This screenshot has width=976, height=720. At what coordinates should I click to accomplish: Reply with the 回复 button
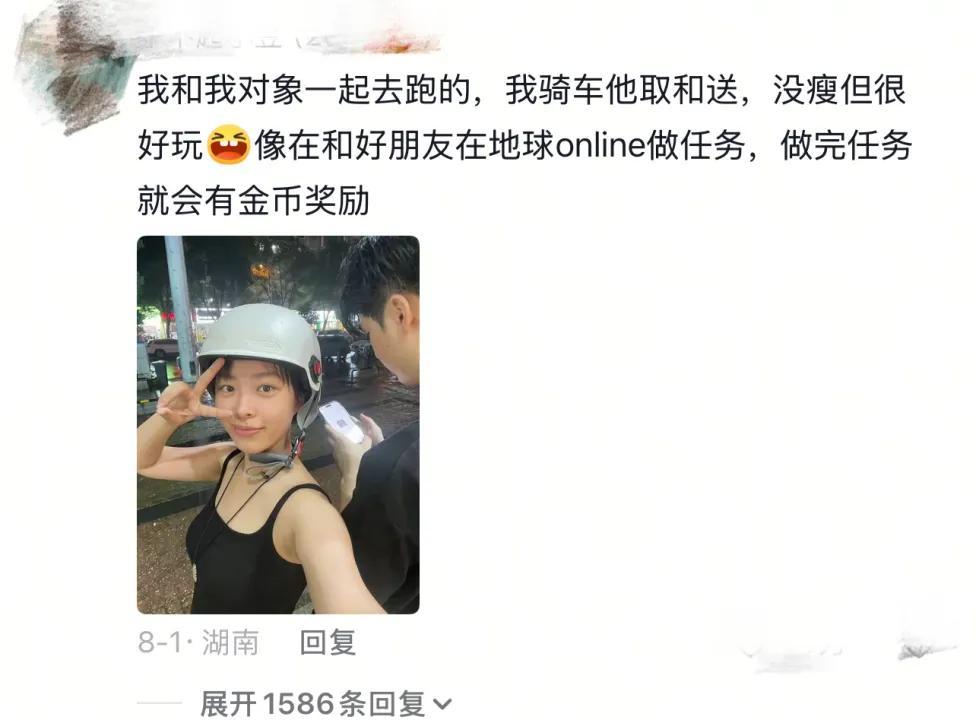(327, 642)
